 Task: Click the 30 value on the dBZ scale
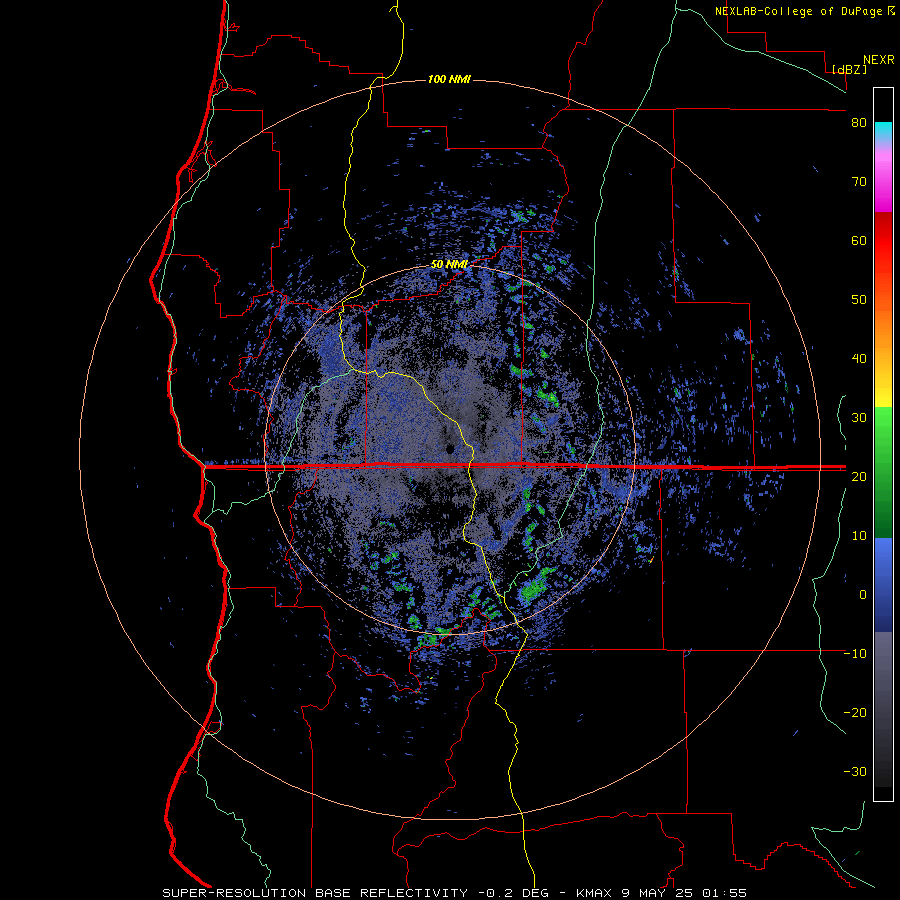point(859,418)
